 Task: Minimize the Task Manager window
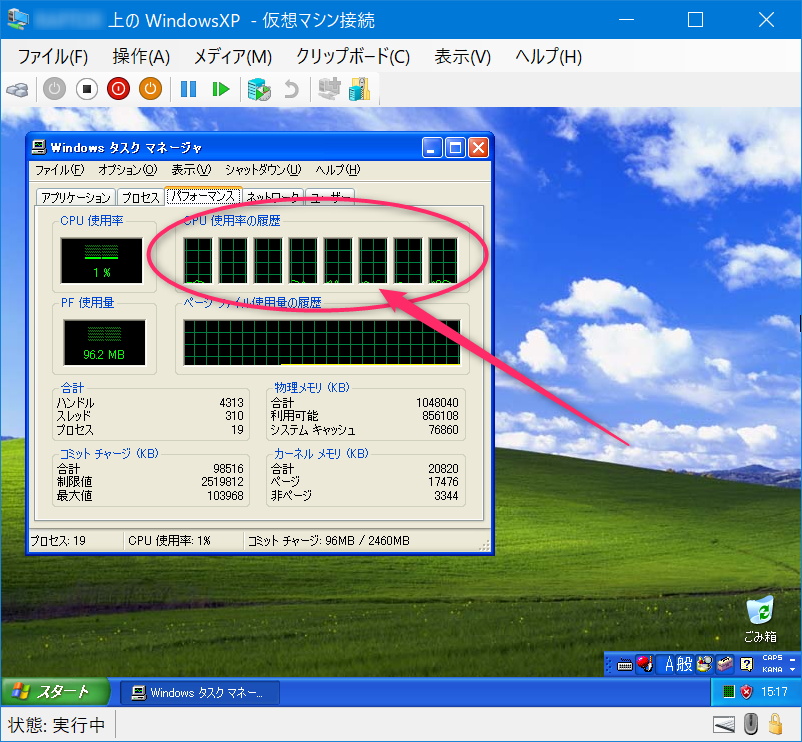click(432, 148)
